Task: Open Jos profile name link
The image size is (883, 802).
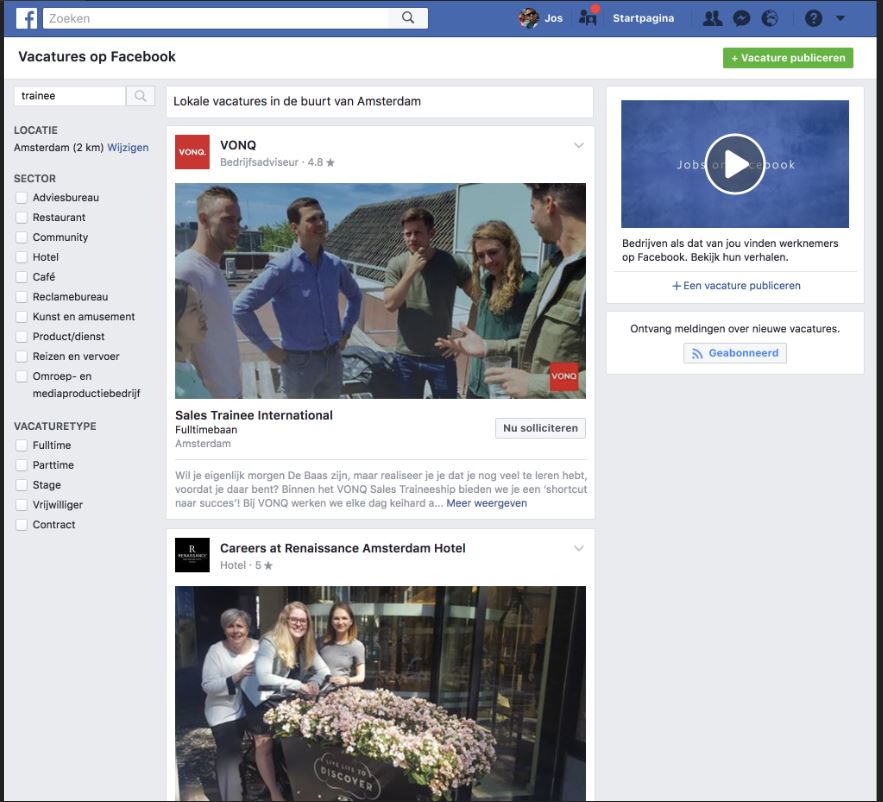Action: coord(553,19)
